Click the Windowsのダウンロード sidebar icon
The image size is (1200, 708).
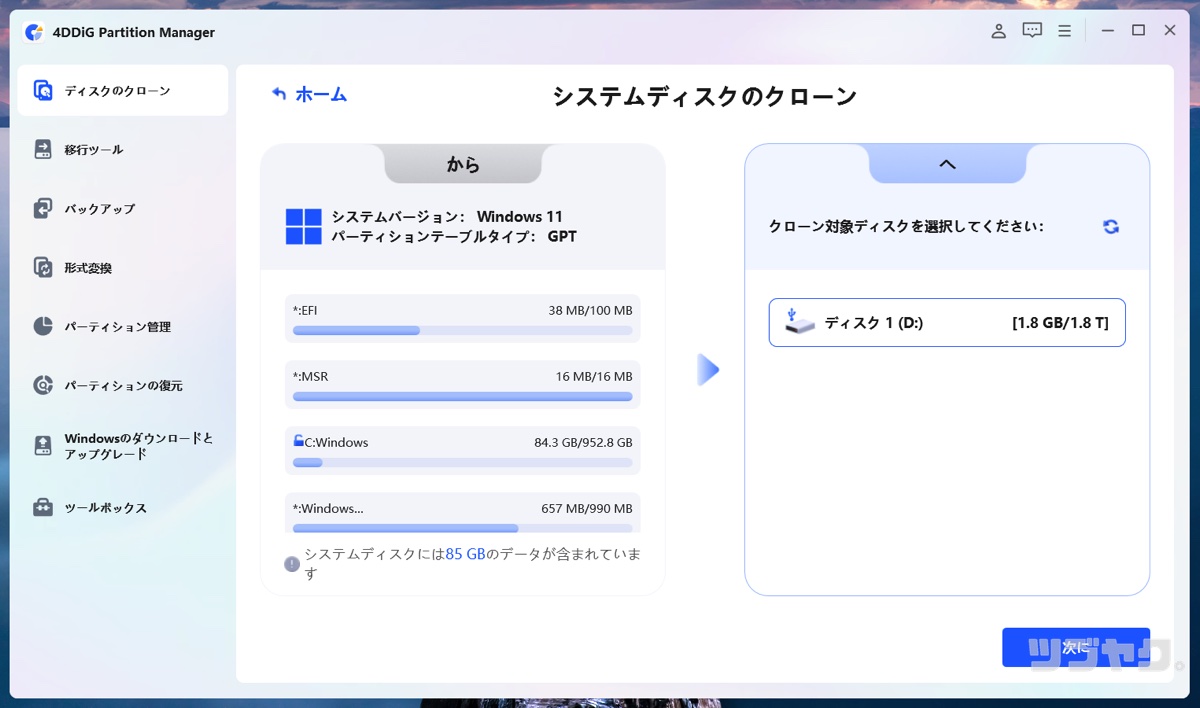(x=43, y=446)
